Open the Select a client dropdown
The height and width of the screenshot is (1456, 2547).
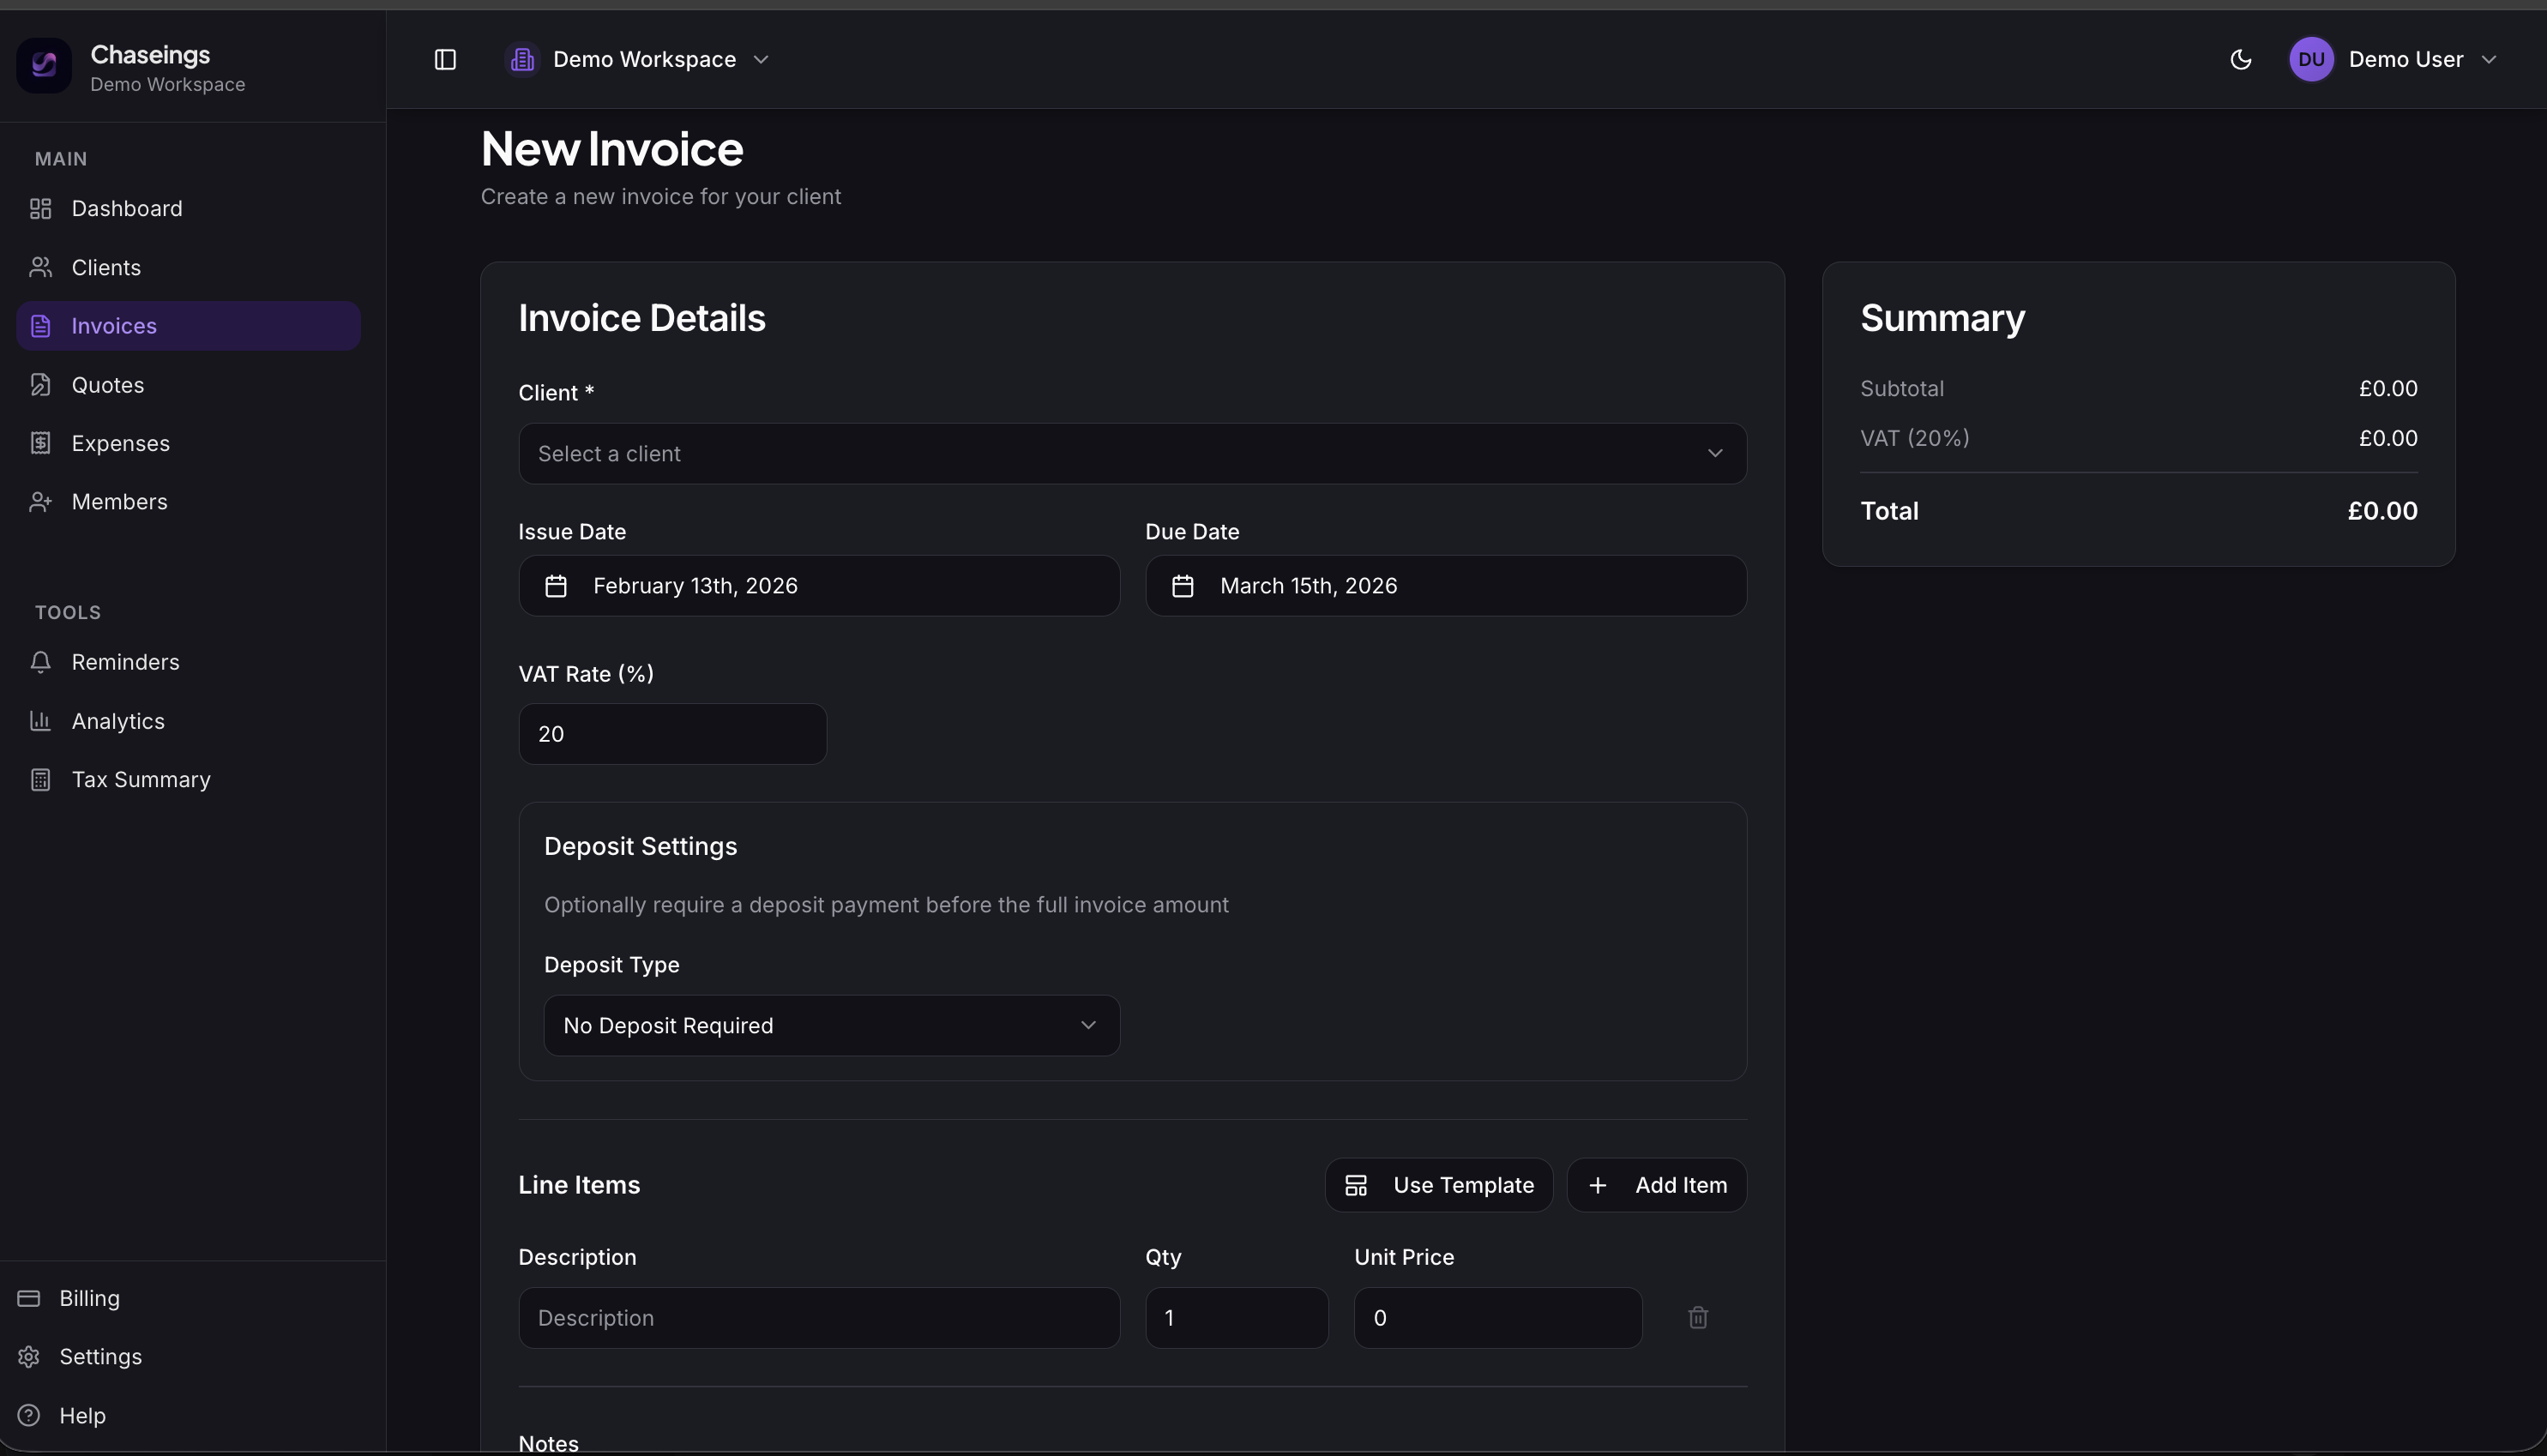pyautogui.click(x=1131, y=453)
